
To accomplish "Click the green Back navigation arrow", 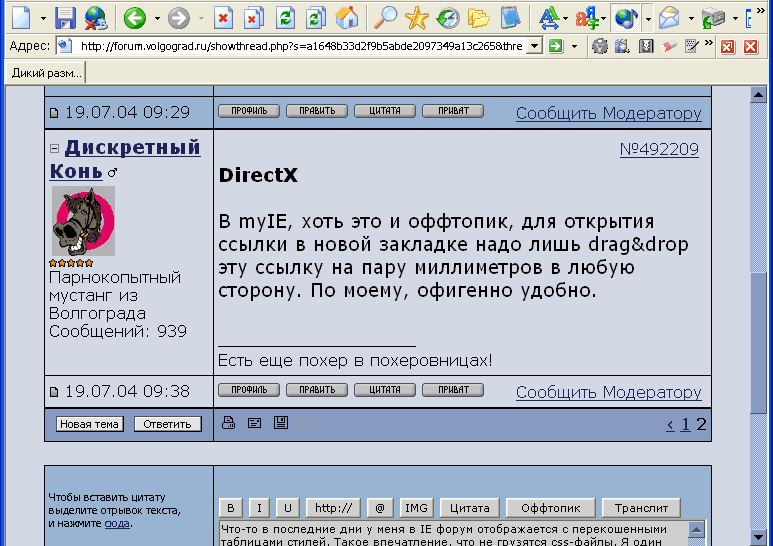I will (x=134, y=17).
